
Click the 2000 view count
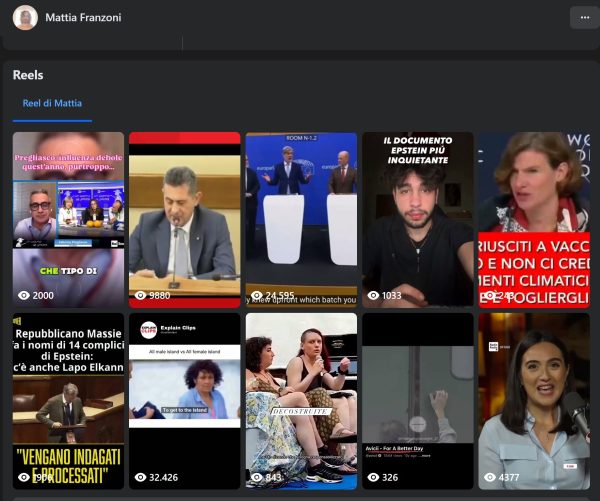coord(43,295)
